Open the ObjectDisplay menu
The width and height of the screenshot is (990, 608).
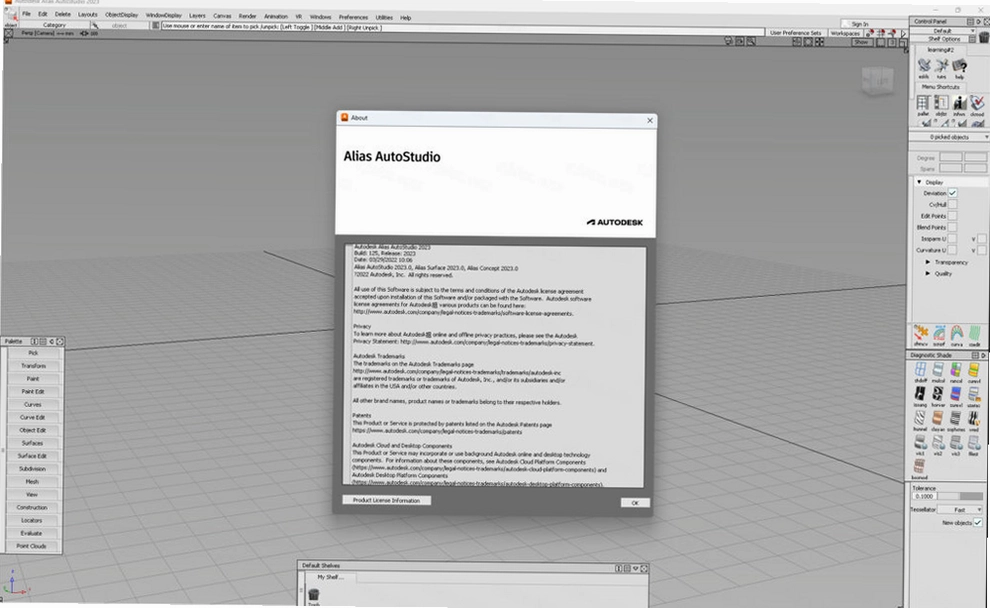pos(121,15)
